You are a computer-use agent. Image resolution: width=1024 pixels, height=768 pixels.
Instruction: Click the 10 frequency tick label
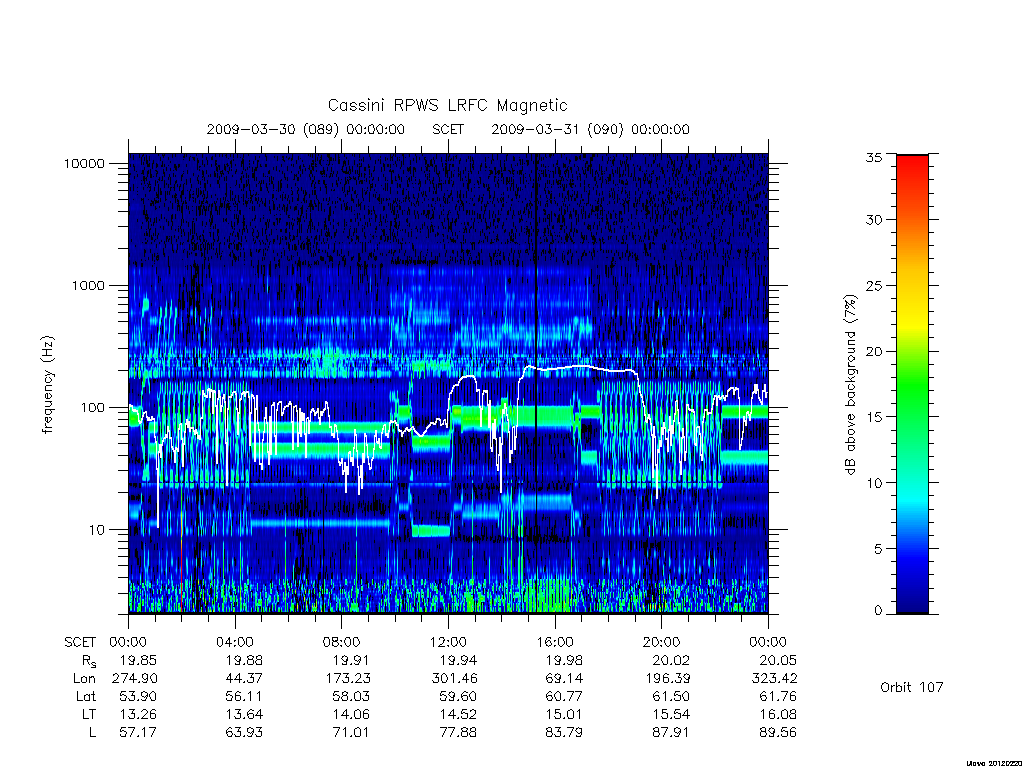(x=97, y=530)
